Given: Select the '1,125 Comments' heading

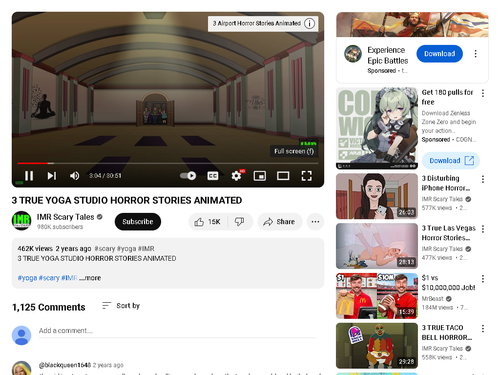Looking at the screenshot, I should click(x=49, y=307).
